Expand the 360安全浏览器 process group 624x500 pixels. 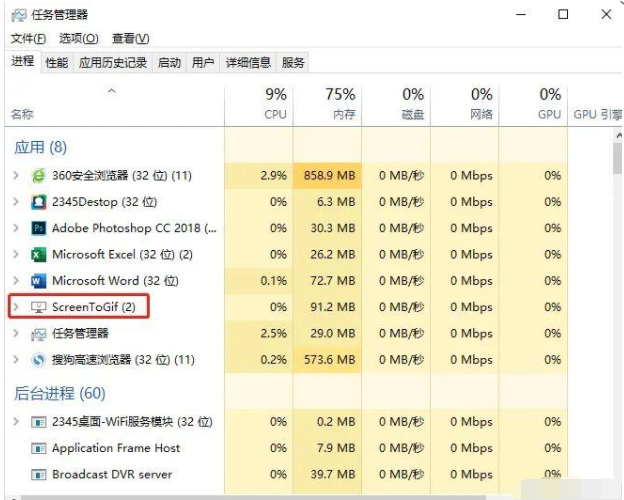(x=16, y=175)
